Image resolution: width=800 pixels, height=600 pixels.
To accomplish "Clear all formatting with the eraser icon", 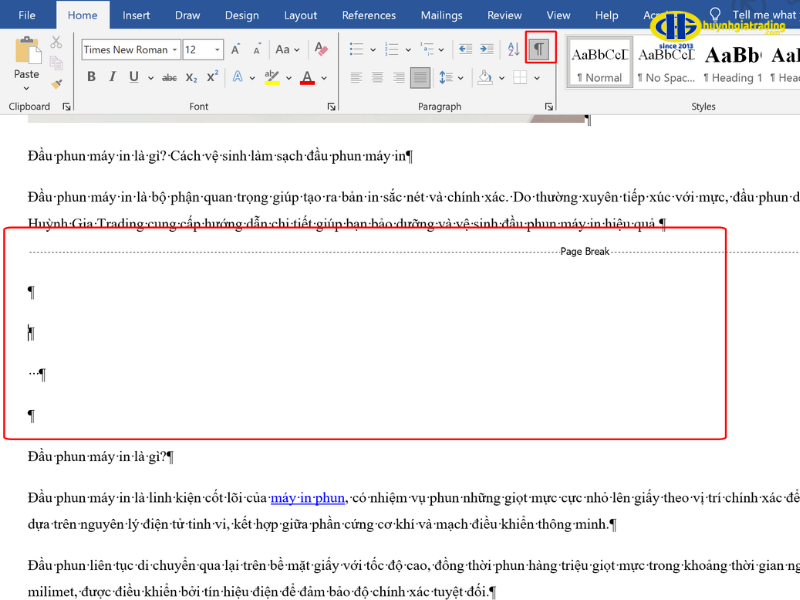I will click(319, 49).
